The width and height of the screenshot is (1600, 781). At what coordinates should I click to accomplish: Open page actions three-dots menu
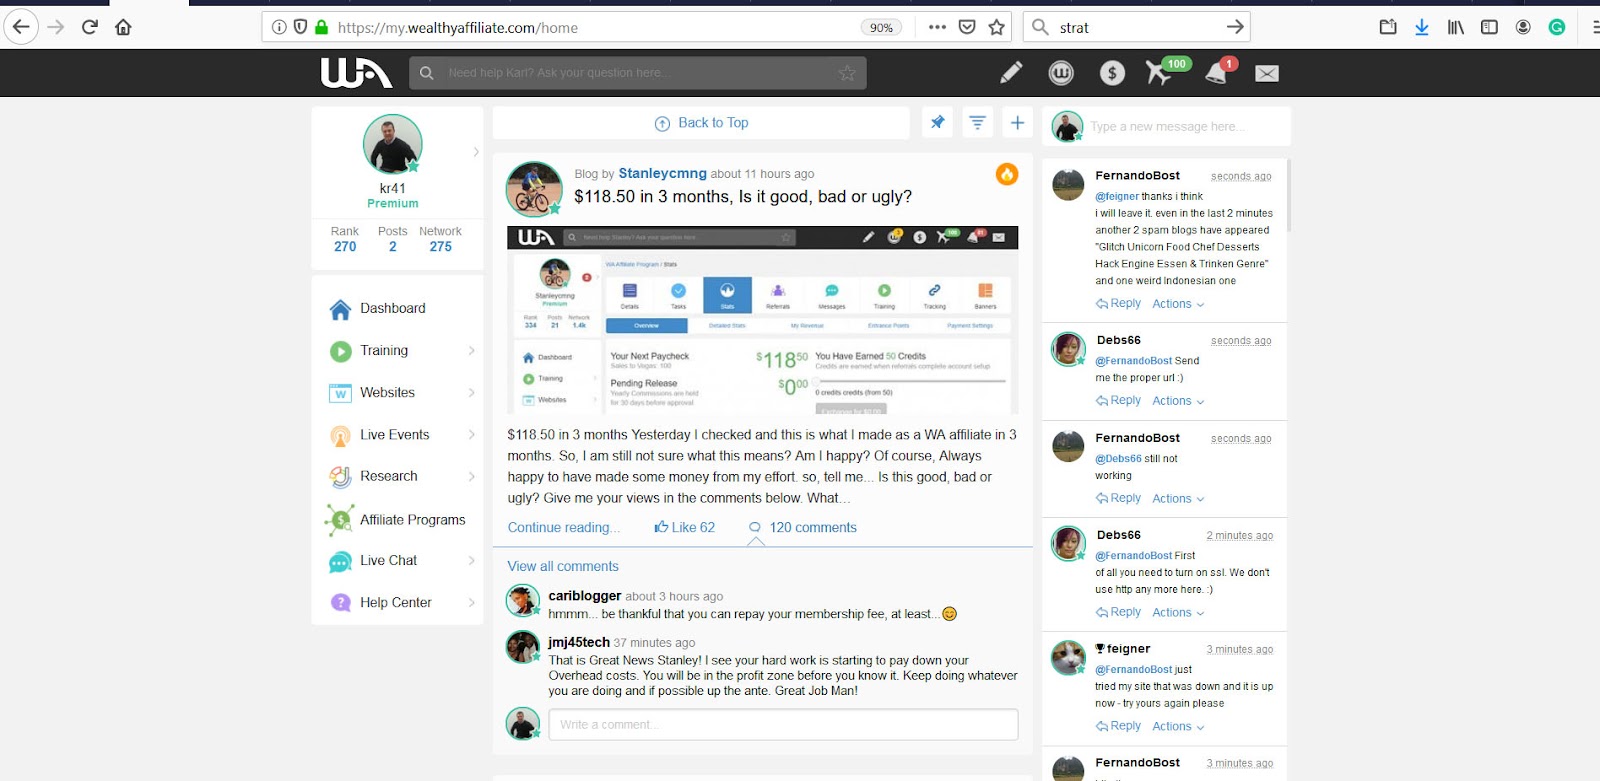pyautogui.click(x=937, y=27)
